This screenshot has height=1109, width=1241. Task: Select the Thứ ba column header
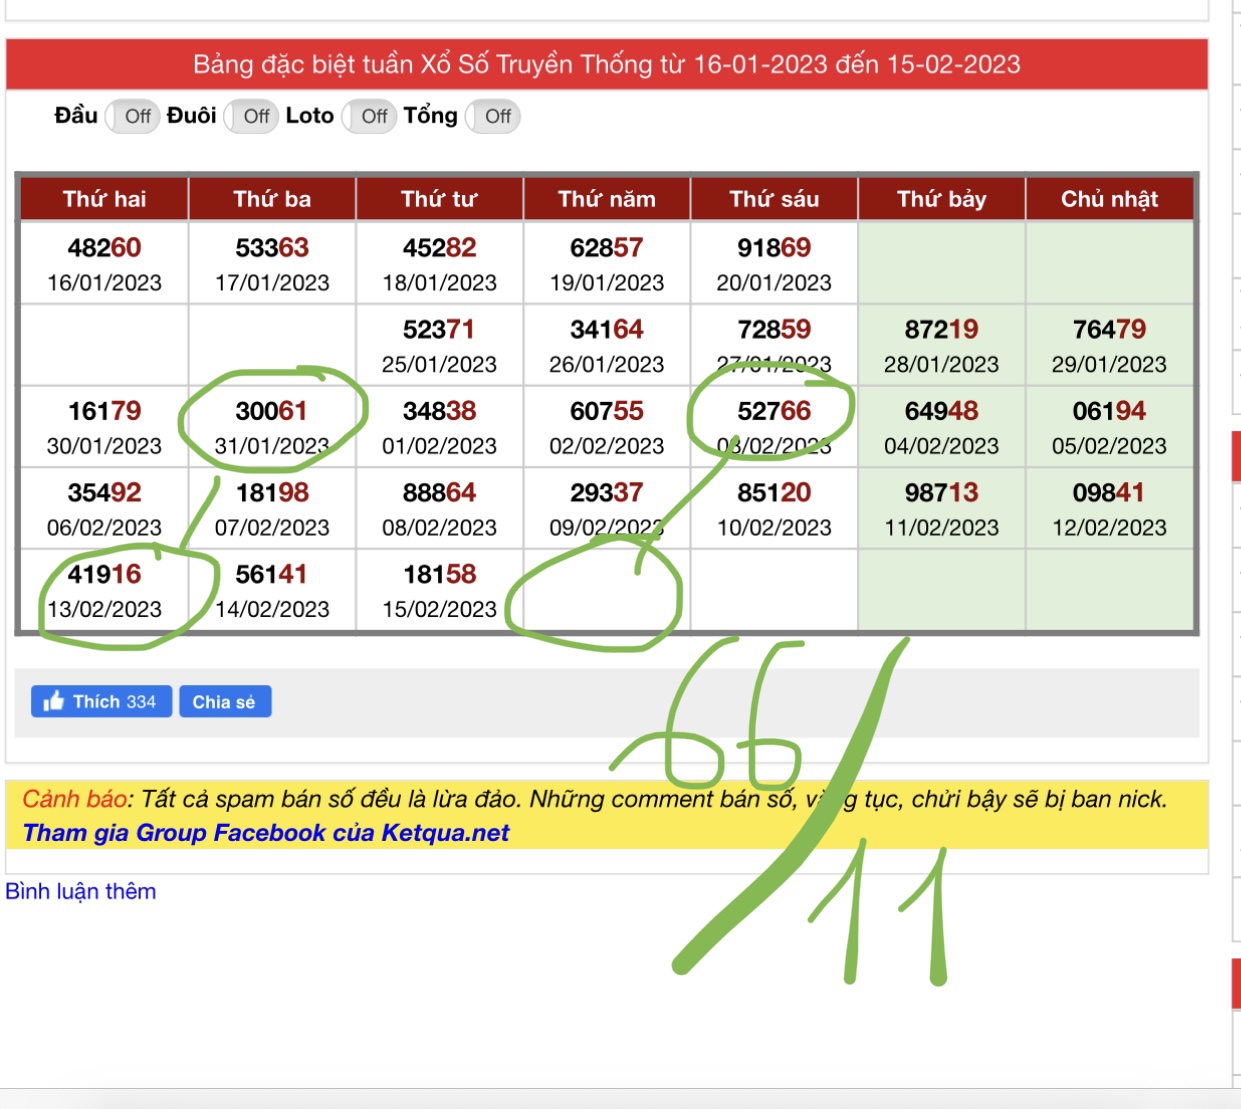click(x=272, y=199)
